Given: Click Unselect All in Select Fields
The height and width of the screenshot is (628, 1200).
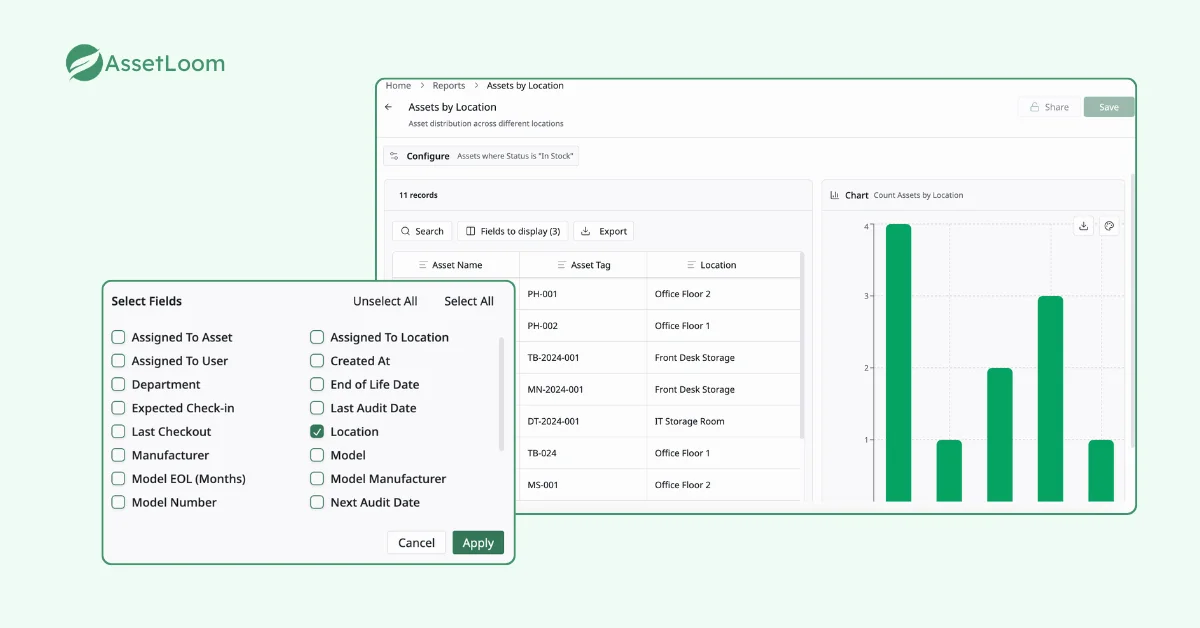Looking at the screenshot, I should pos(385,301).
